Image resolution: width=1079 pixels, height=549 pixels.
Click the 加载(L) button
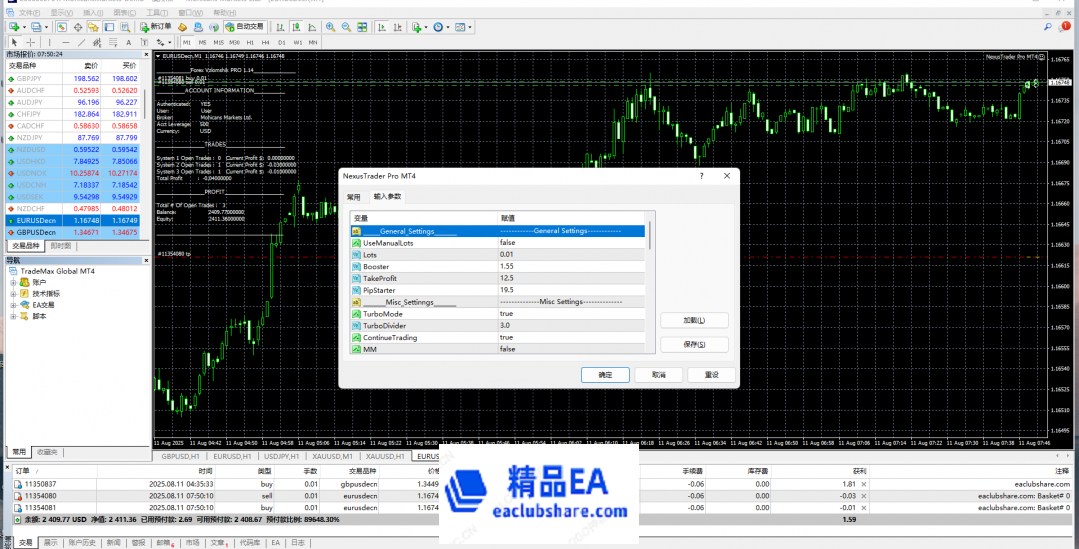pos(694,320)
